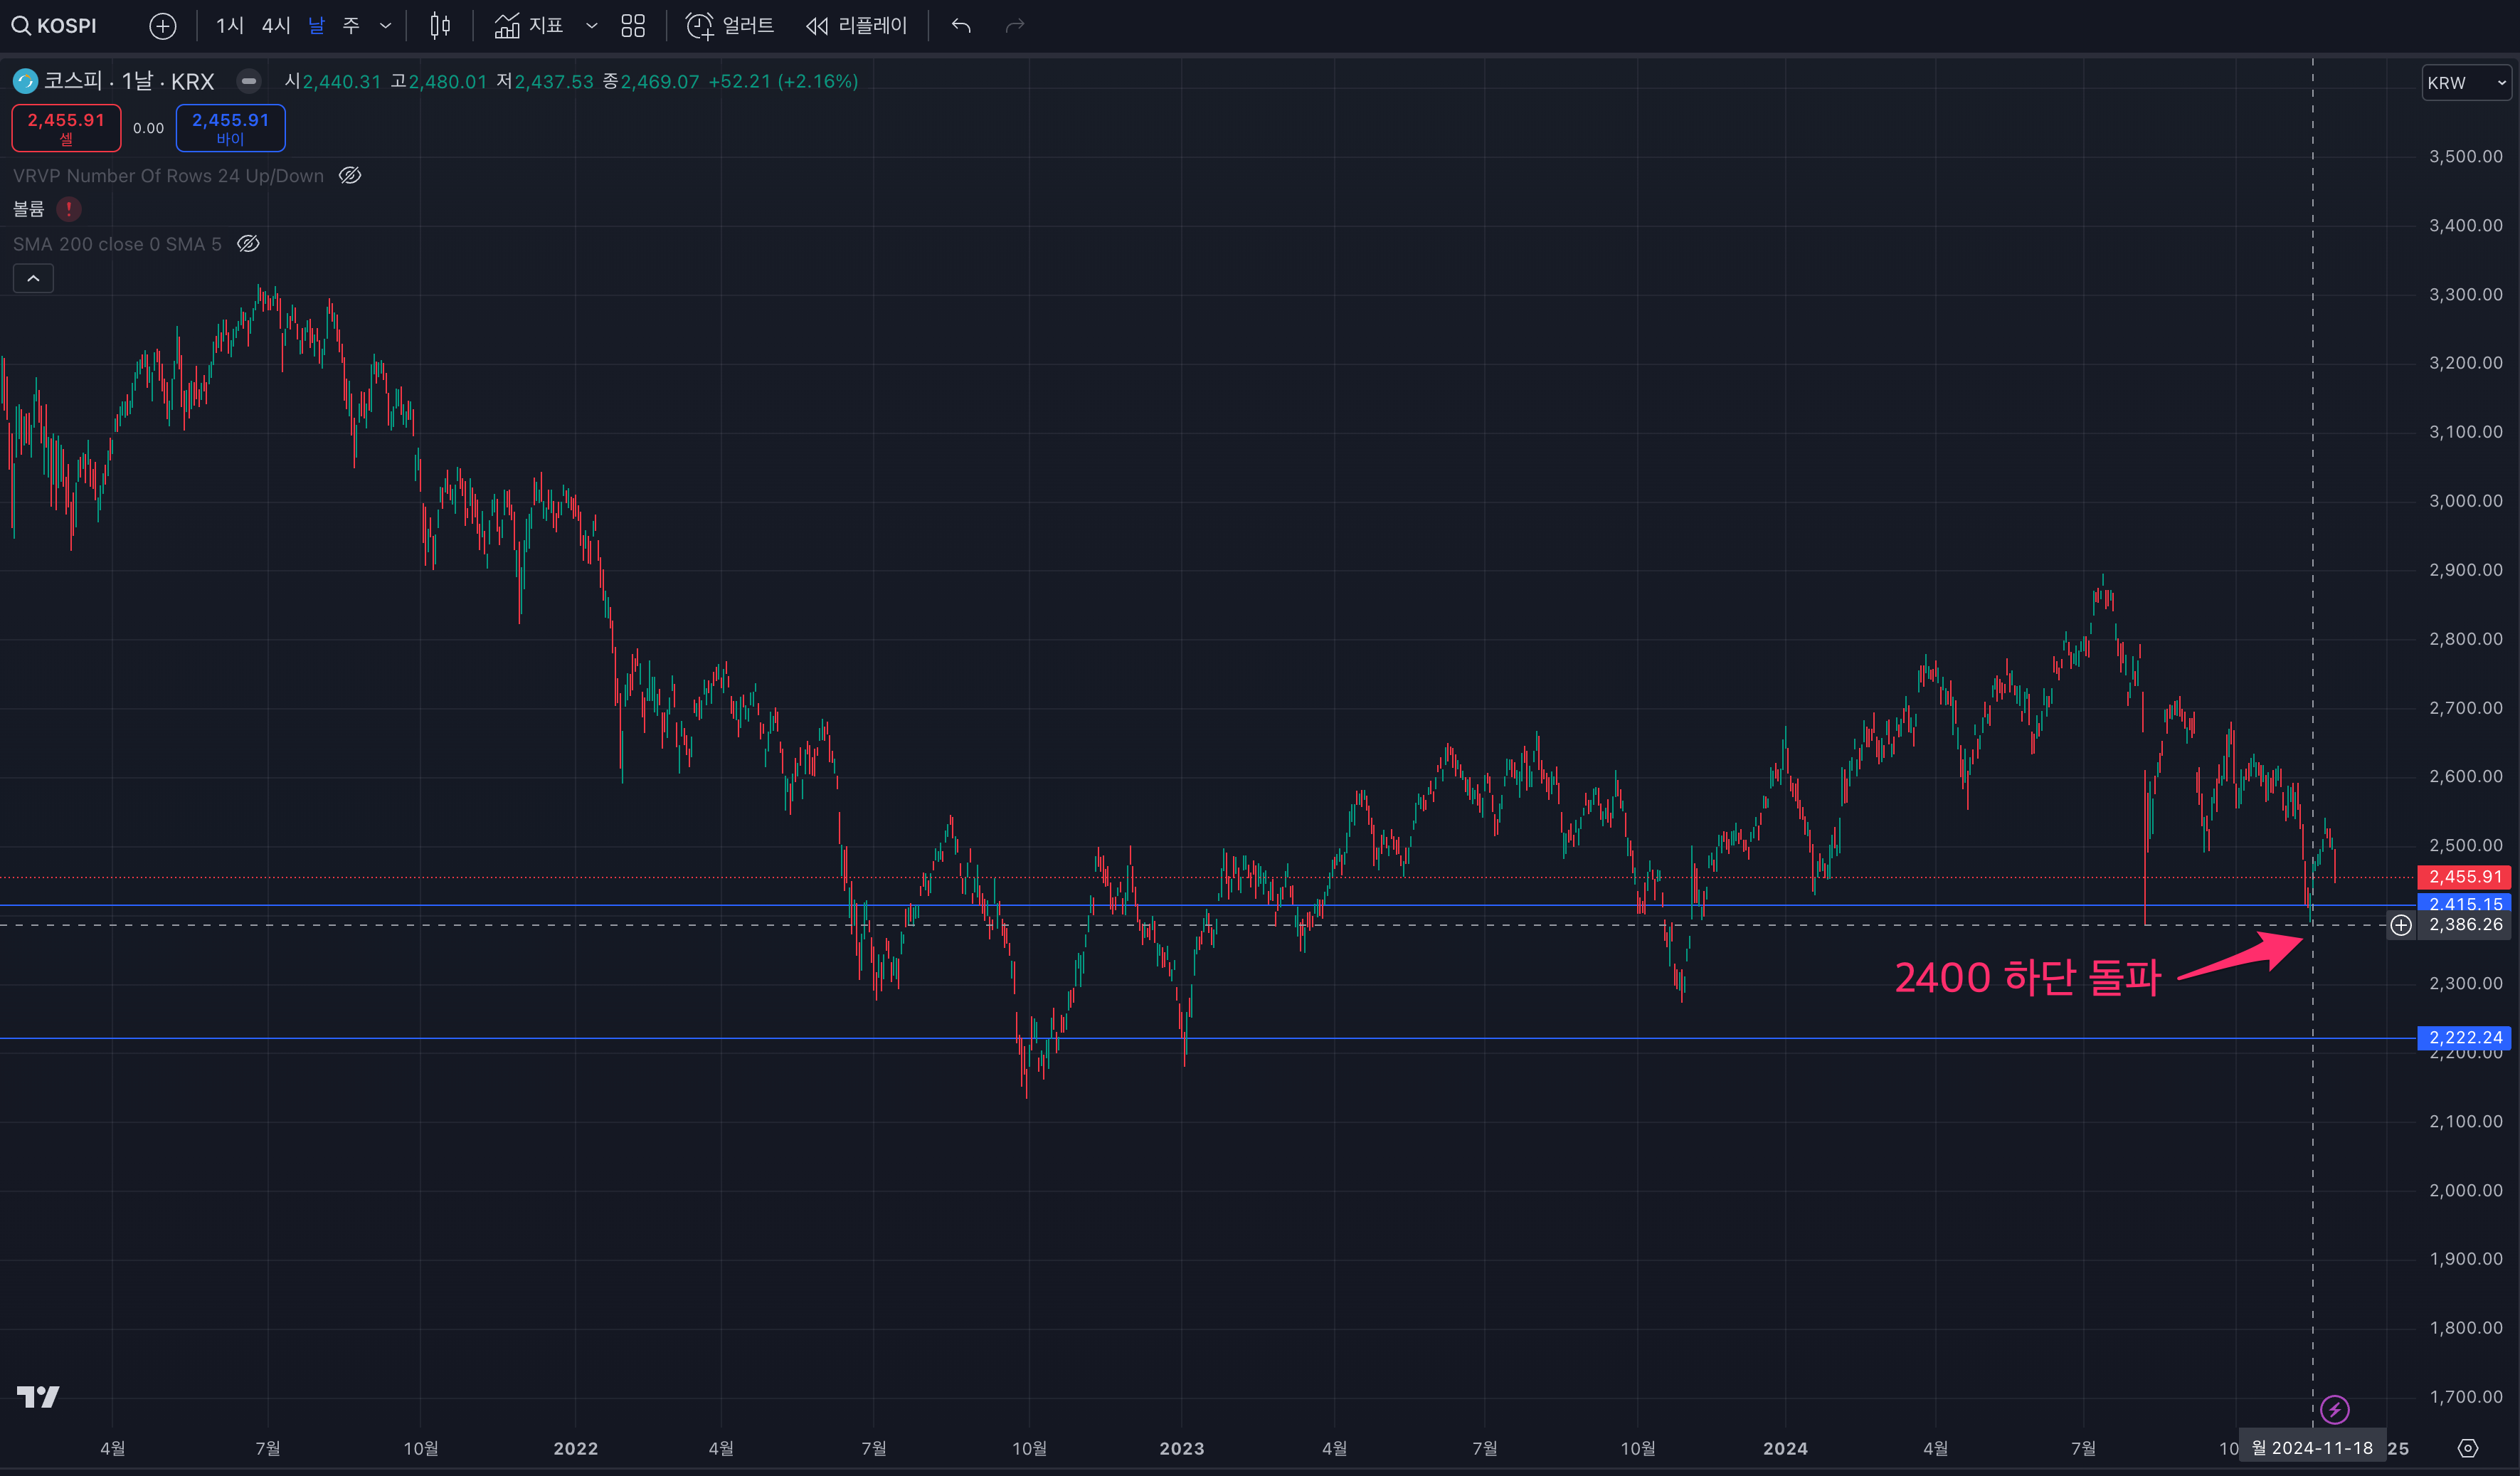Start bar replay with the 리플레이 button
This screenshot has width=2520, height=1476.
click(857, 26)
